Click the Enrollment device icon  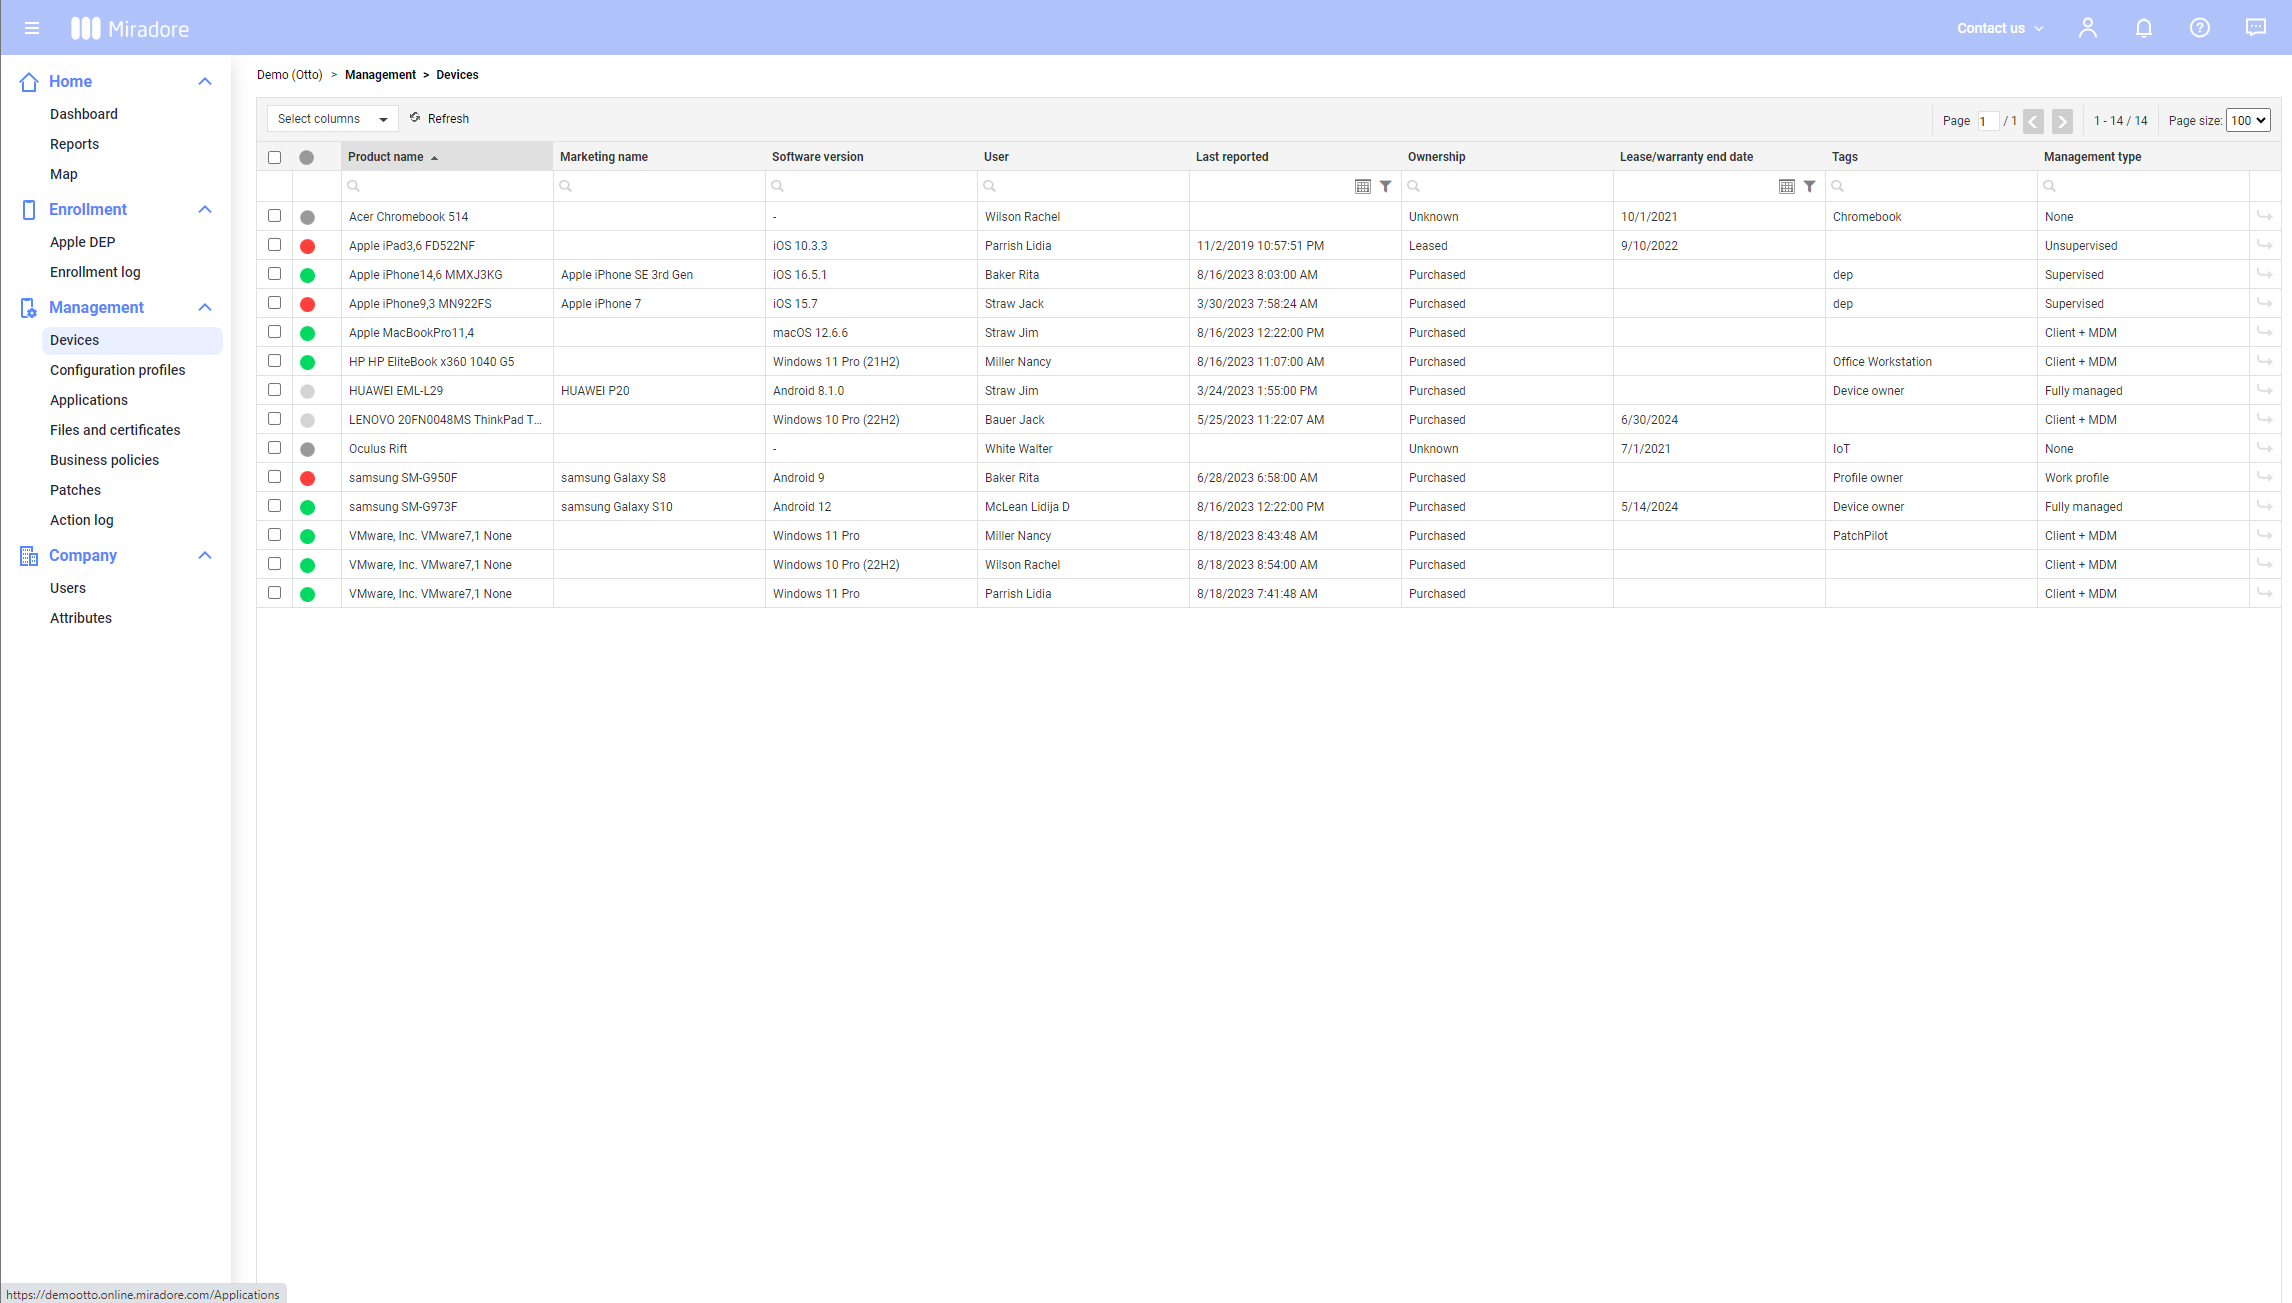tap(29, 210)
